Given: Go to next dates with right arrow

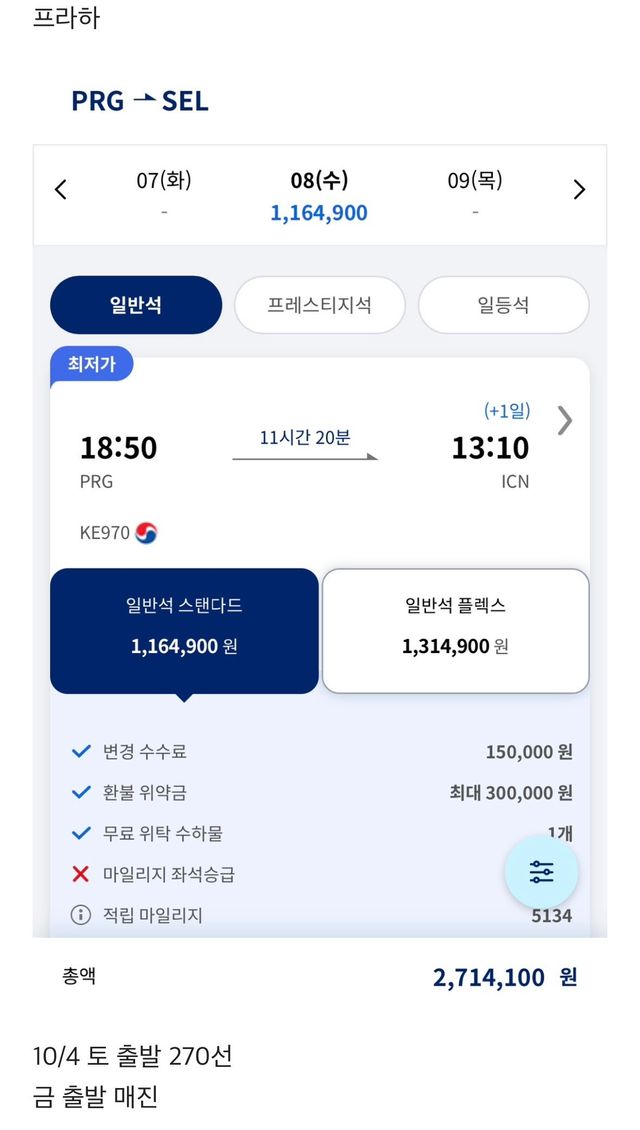Looking at the screenshot, I should pos(579,190).
